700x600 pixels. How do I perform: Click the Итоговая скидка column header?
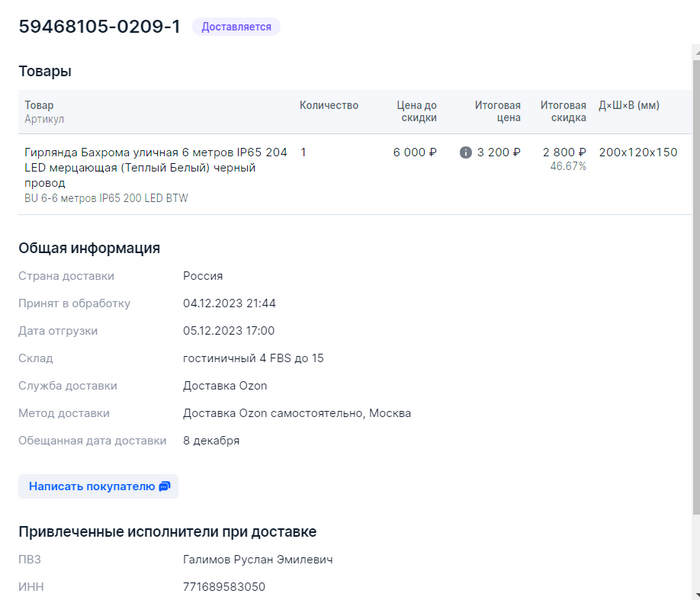point(563,111)
